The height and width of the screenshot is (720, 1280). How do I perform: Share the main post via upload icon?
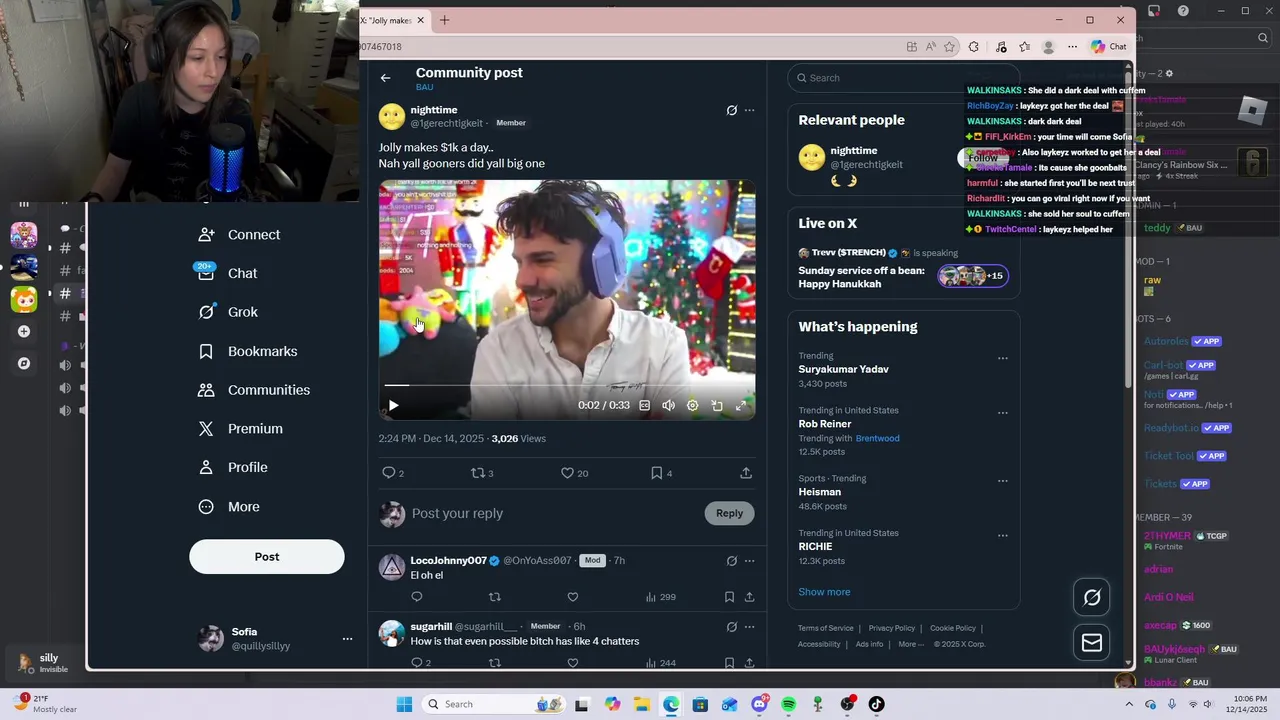pyautogui.click(x=746, y=473)
